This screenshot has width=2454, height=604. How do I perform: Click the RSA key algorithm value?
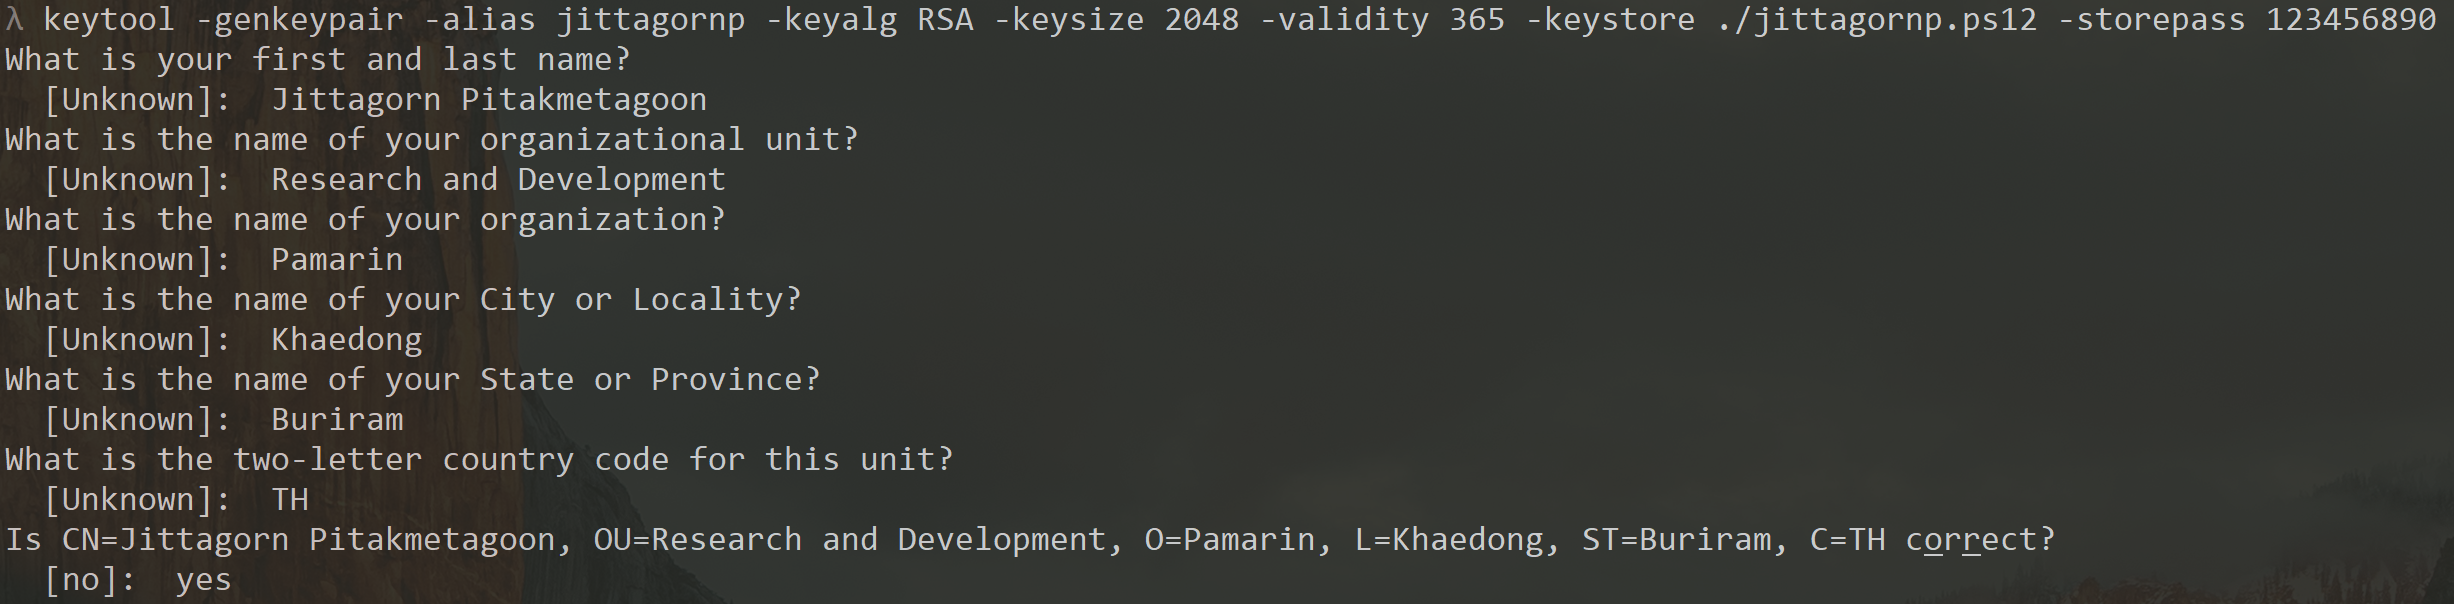click(x=946, y=20)
